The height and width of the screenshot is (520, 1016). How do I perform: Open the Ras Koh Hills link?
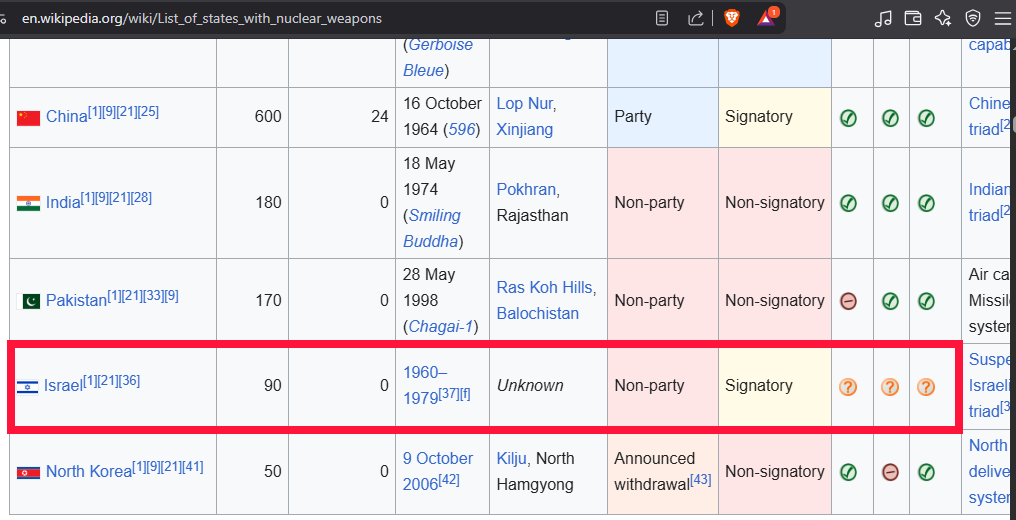(x=544, y=288)
